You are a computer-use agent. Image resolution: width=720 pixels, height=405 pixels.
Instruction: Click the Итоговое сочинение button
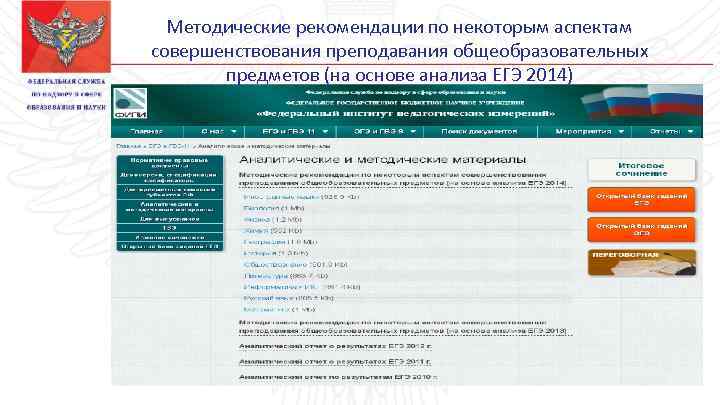pos(641,169)
